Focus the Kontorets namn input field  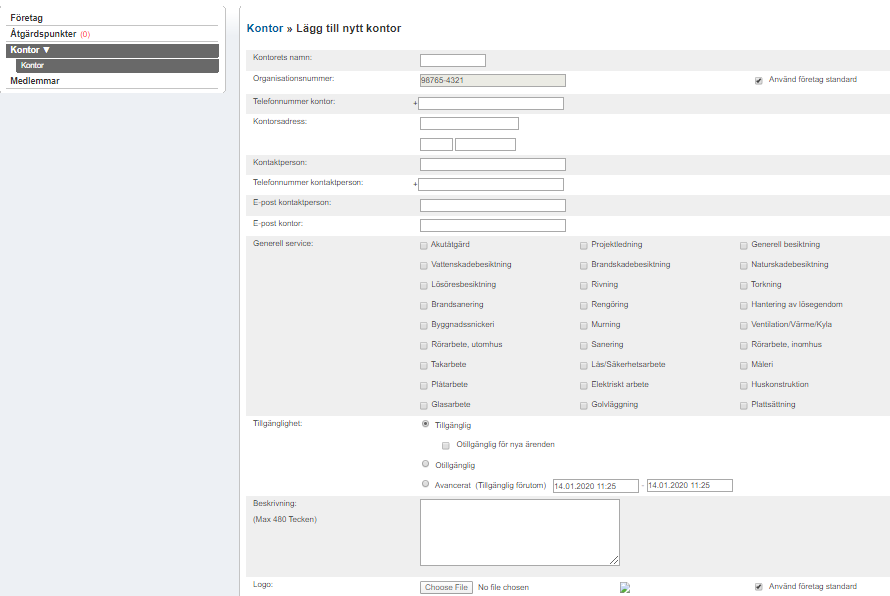click(x=452, y=60)
